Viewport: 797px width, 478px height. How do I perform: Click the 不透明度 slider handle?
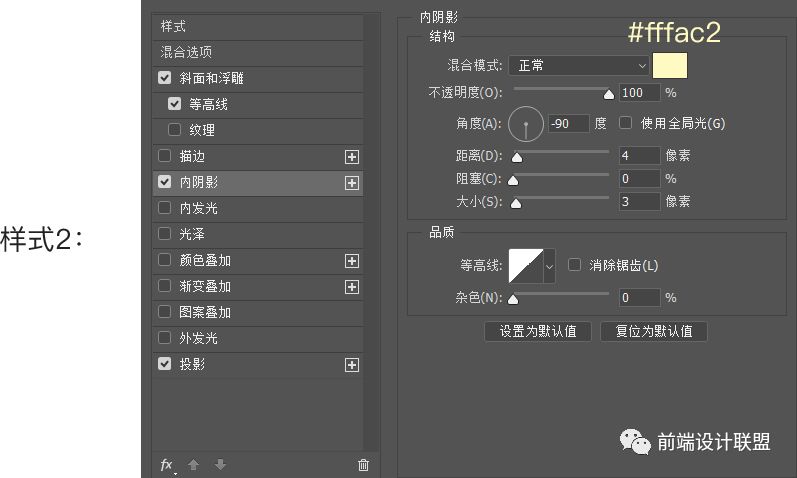click(x=608, y=95)
